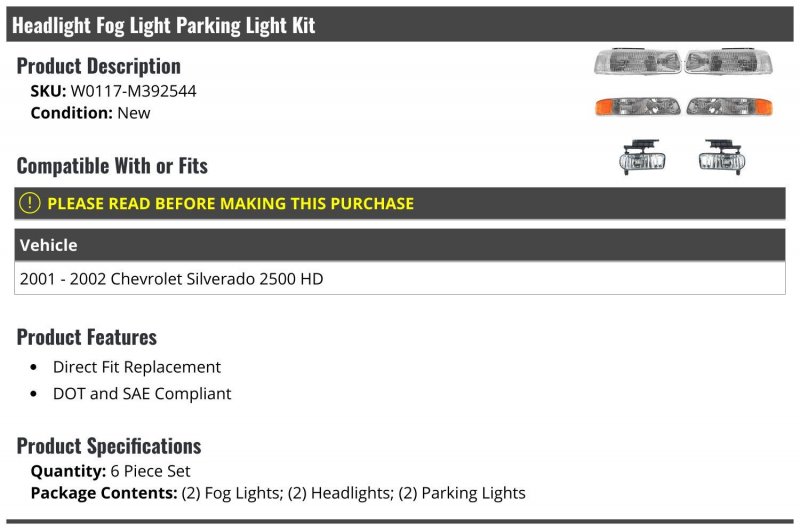The height and width of the screenshot is (530, 800).
Task: Click the "Please Read Before Making This Purchase" notice
Action: click(230, 203)
